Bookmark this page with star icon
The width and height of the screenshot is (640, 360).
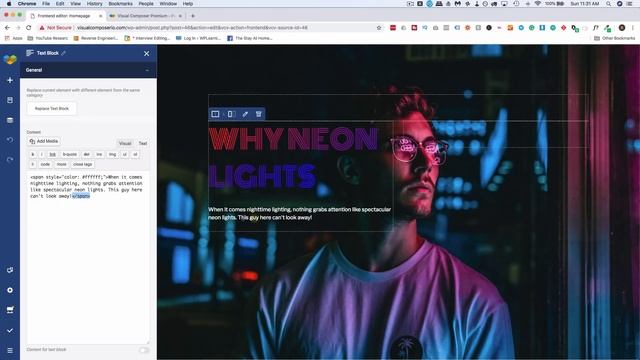(379, 28)
